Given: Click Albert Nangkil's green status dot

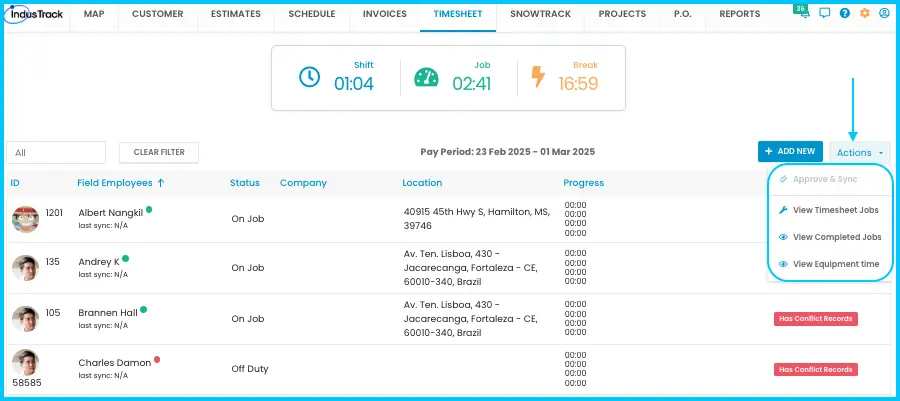Looking at the screenshot, I should (149, 210).
